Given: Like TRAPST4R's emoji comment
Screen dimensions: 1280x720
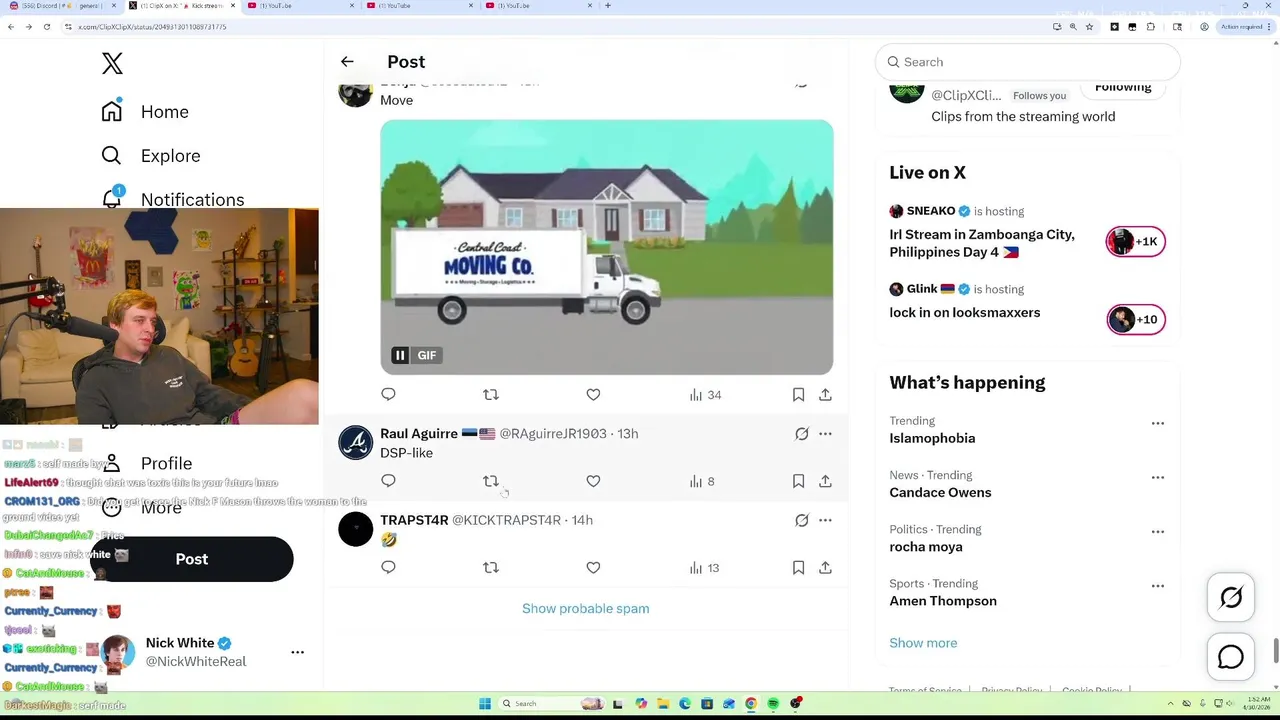Looking at the screenshot, I should 593,568.
